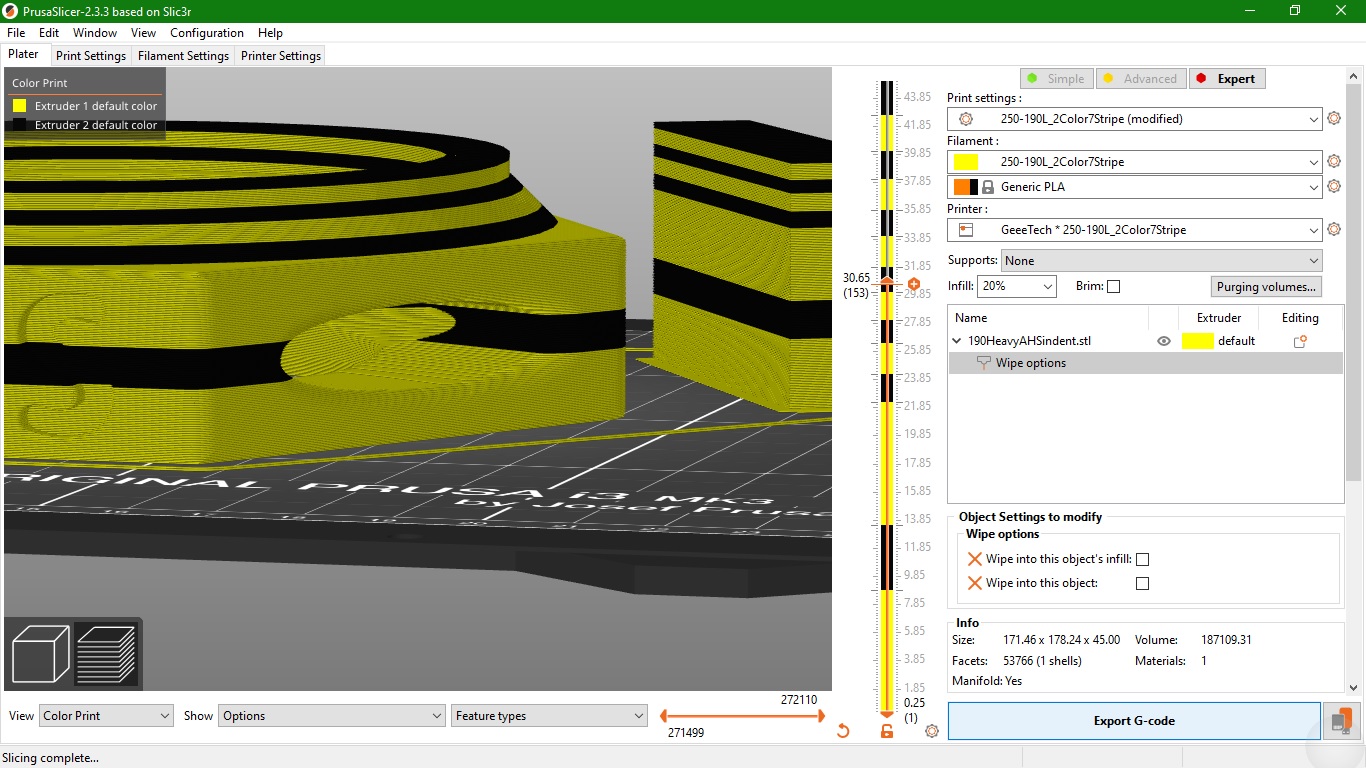
Task: Open the Printer preset dropdown
Action: [x=1135, y=229]
